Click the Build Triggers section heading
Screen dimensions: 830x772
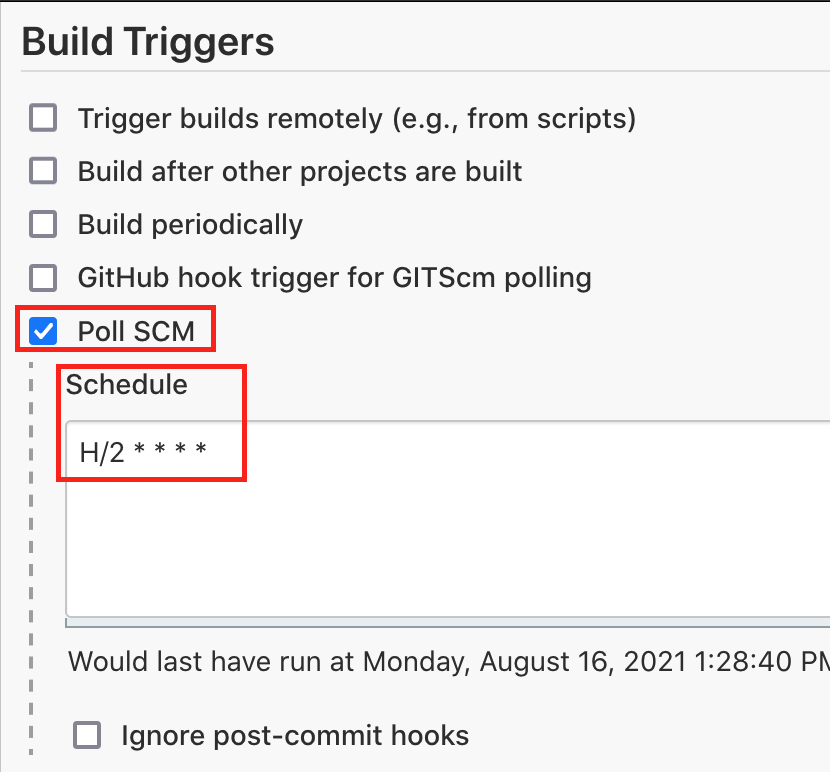(148, 42)
